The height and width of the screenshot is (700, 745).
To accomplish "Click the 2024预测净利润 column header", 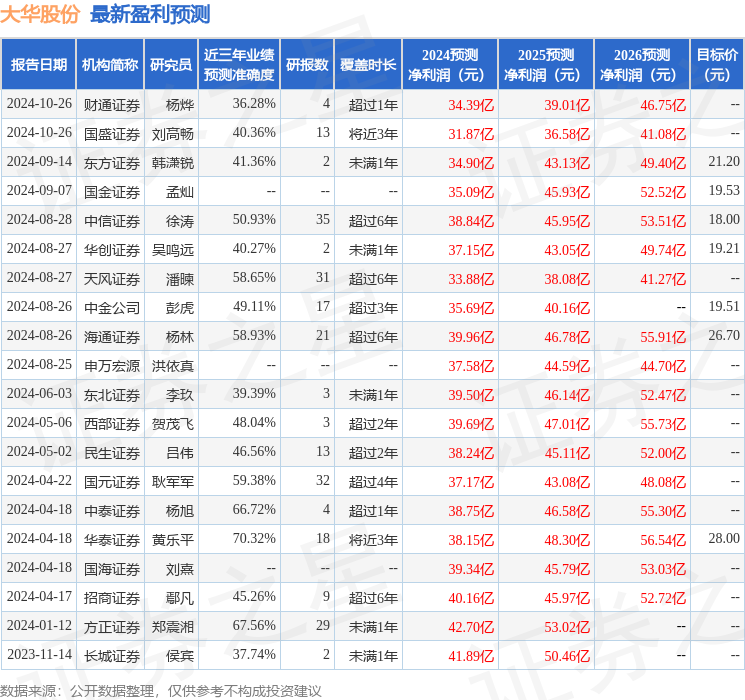I will pos(450,65).
